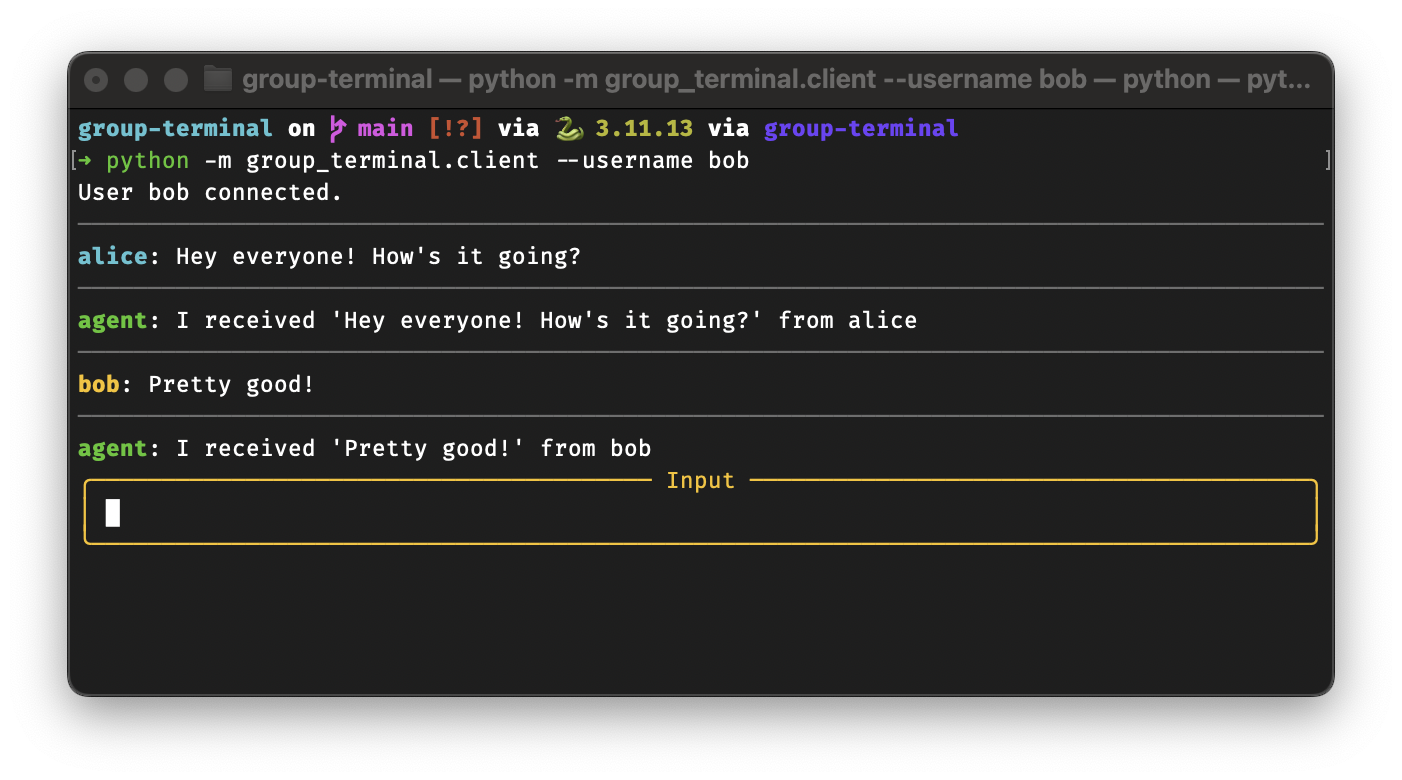Viewport: 1402px width, 780px height.
Task: Focus the Input message field
Action: (x=700, y=513)
